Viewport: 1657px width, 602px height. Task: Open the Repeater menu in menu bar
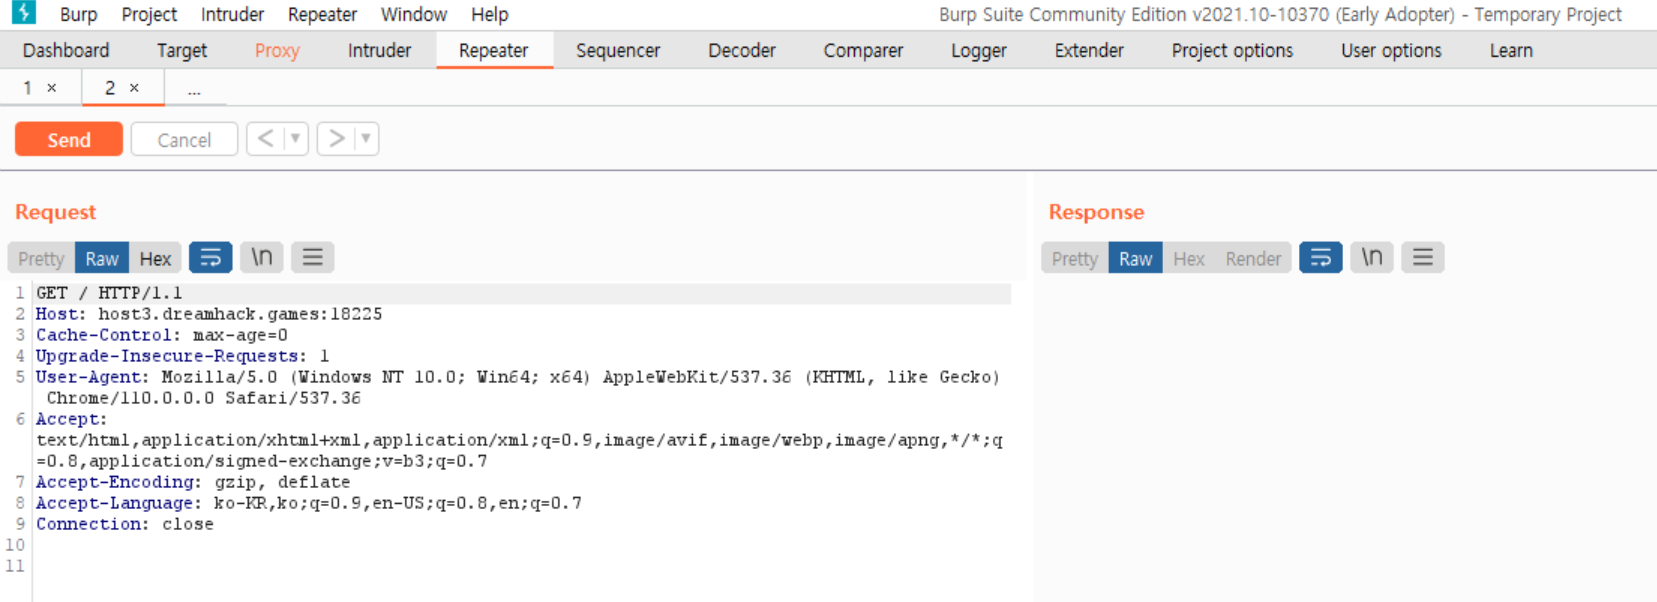point(322,14)
